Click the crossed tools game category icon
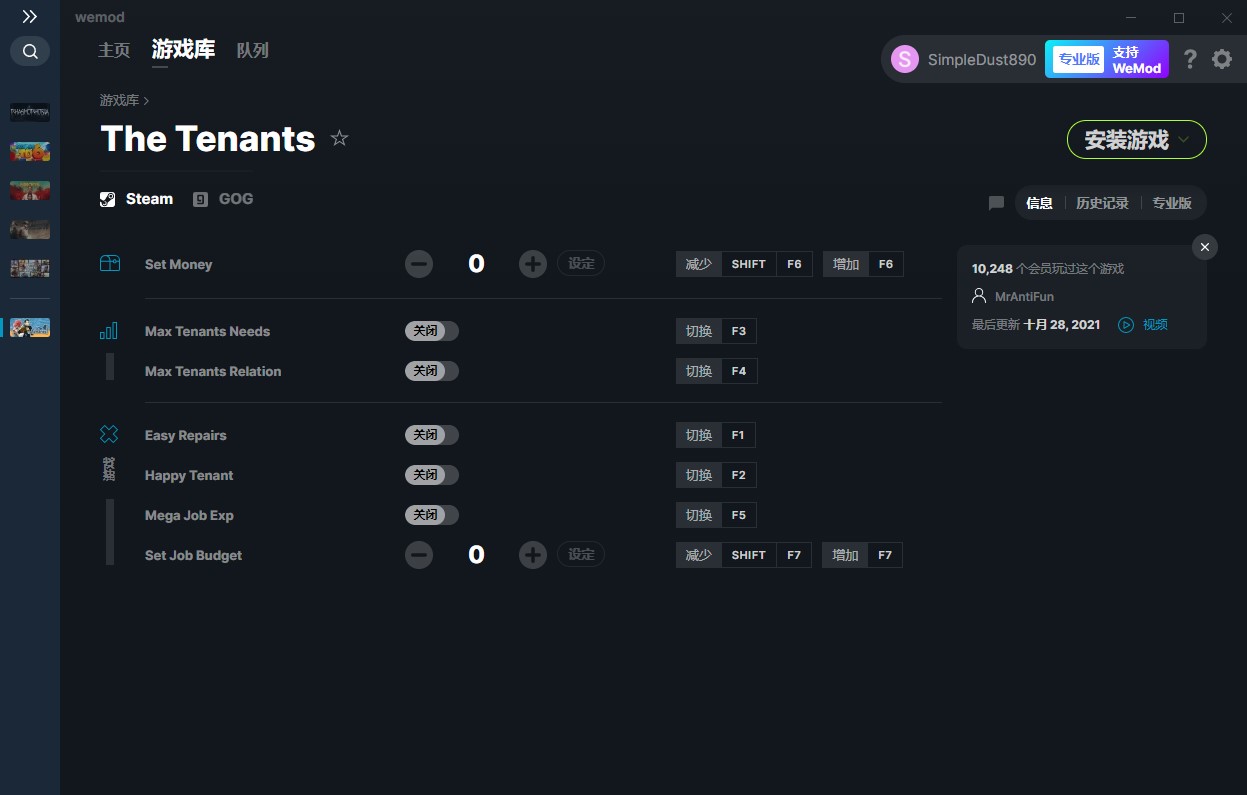The height and width of the screenshot is (795, 1247). coord(109,434)
